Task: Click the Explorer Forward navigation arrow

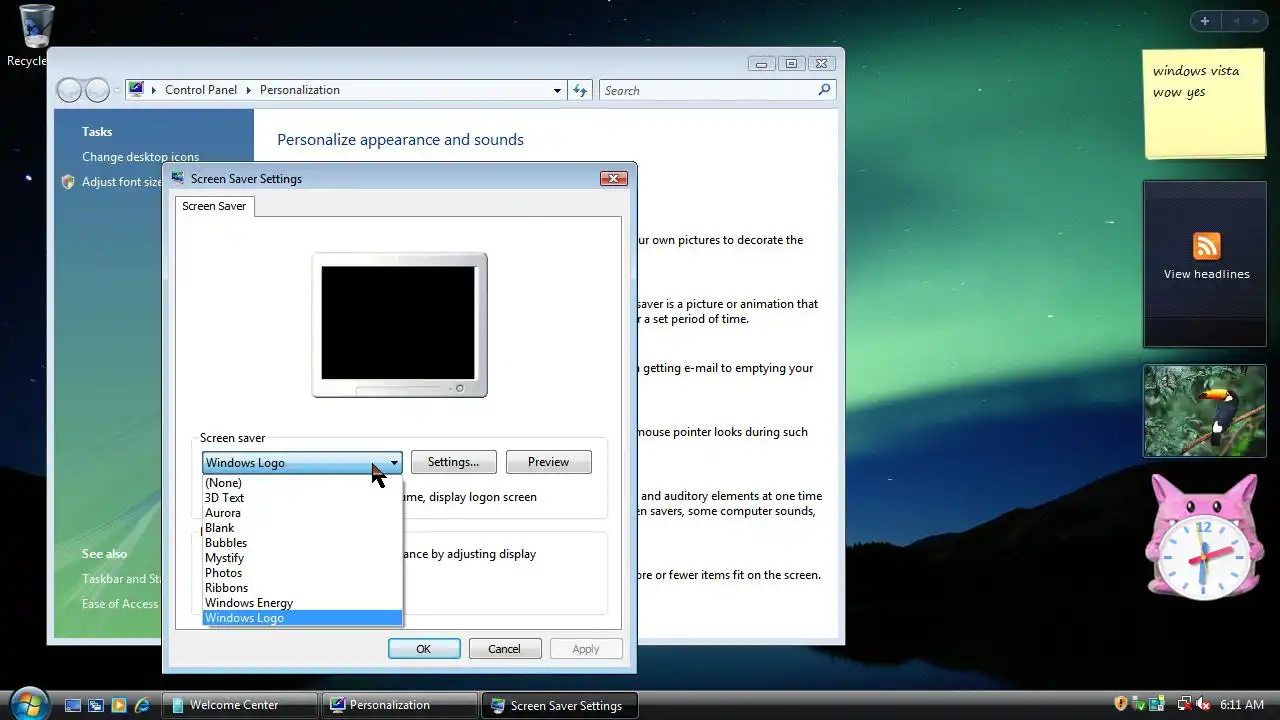Action: tap(97, 90)
